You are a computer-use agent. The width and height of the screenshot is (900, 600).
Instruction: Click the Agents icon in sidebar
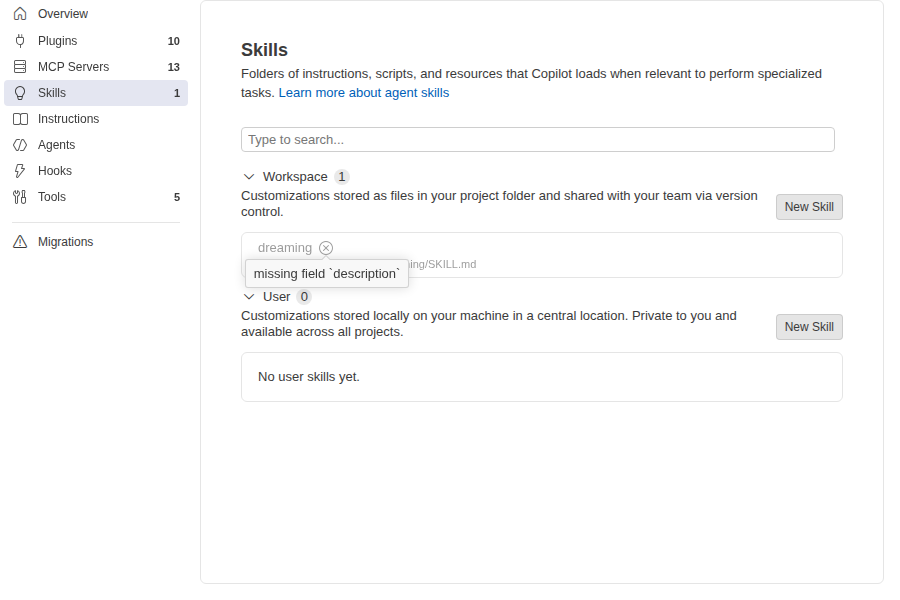coord(20,145)
